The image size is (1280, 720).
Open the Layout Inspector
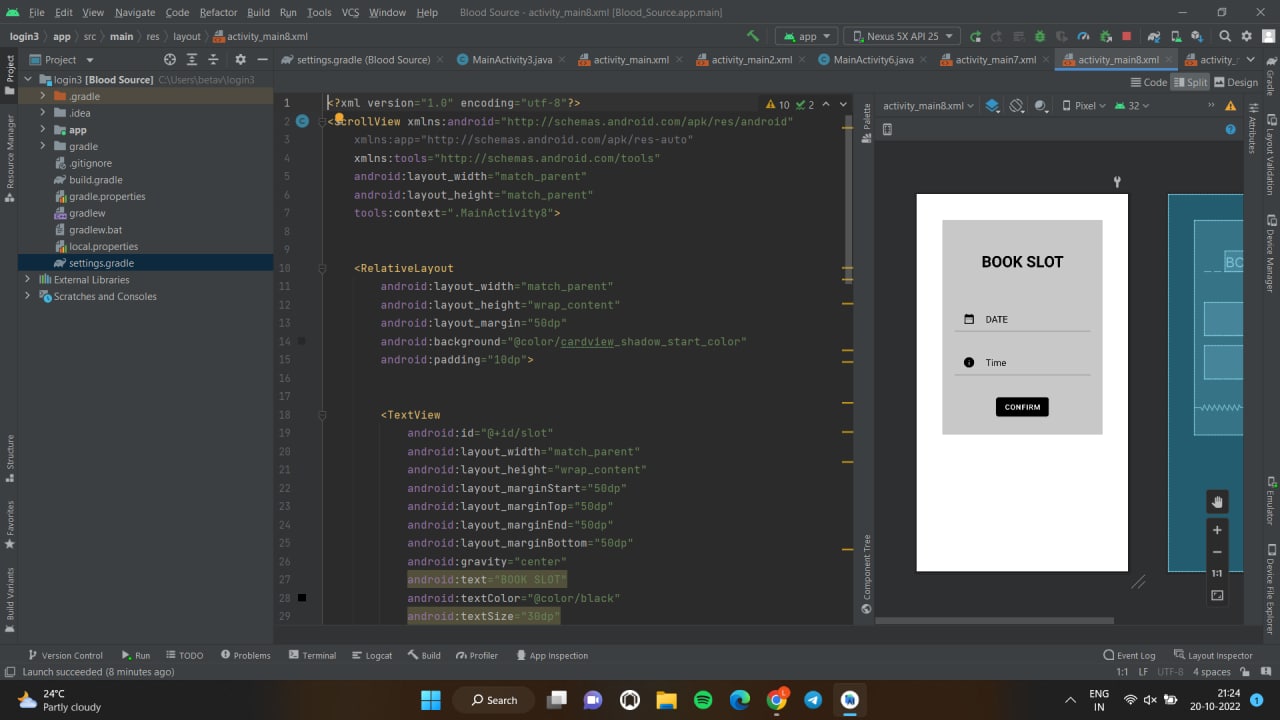point(1213,655)
